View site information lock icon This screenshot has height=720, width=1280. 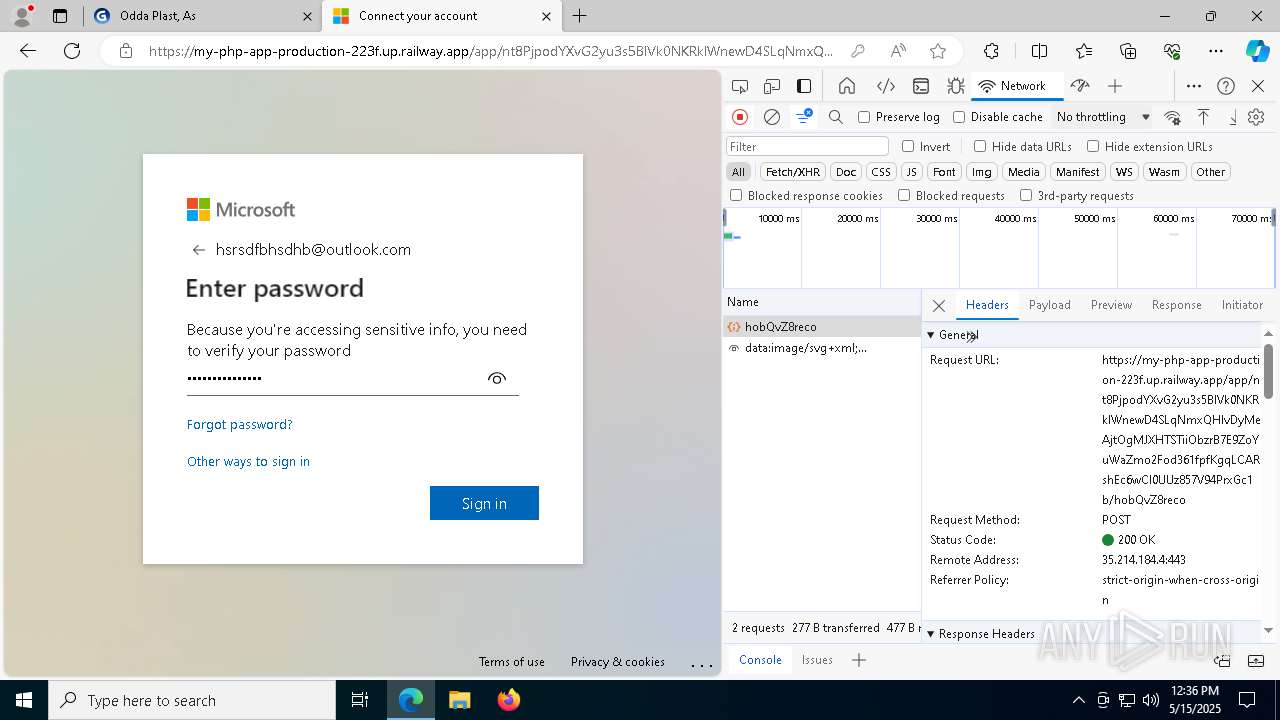pos(125,51)
